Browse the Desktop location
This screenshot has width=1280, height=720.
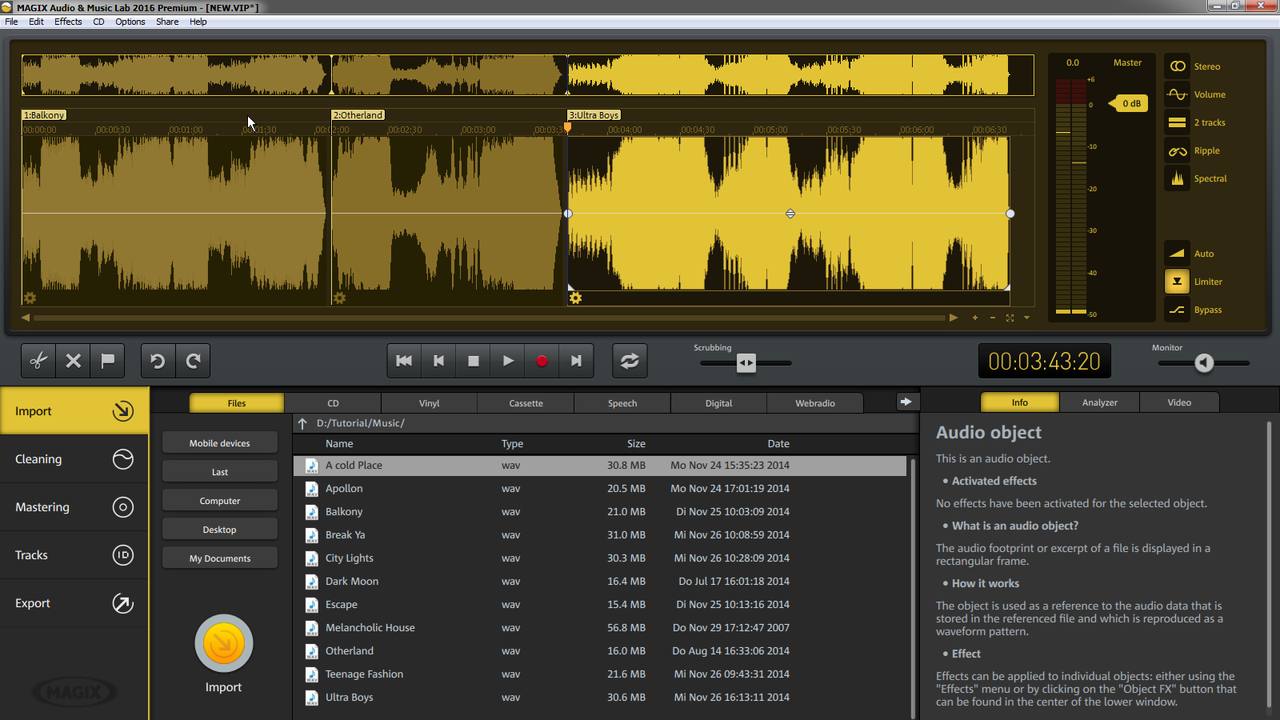point(220,530)
